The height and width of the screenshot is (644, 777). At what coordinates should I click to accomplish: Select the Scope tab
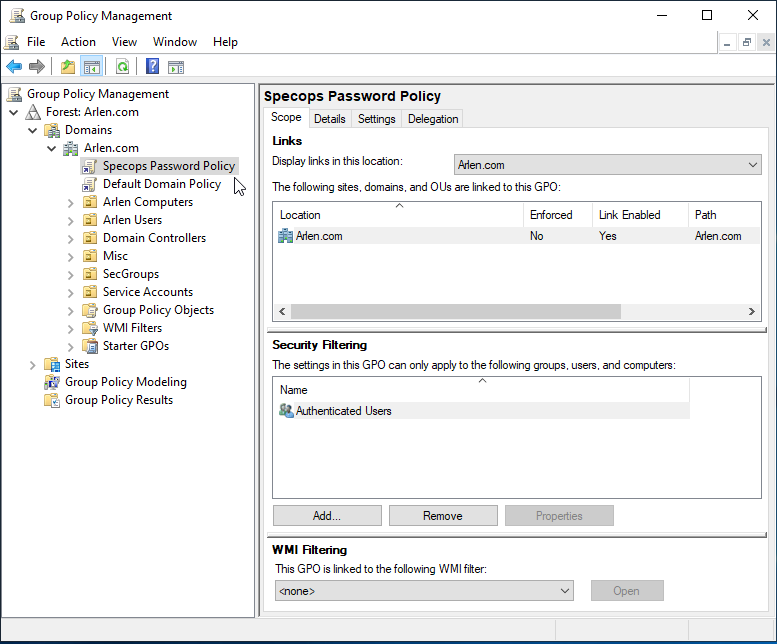pyautogui.click(x=286, y=117)
